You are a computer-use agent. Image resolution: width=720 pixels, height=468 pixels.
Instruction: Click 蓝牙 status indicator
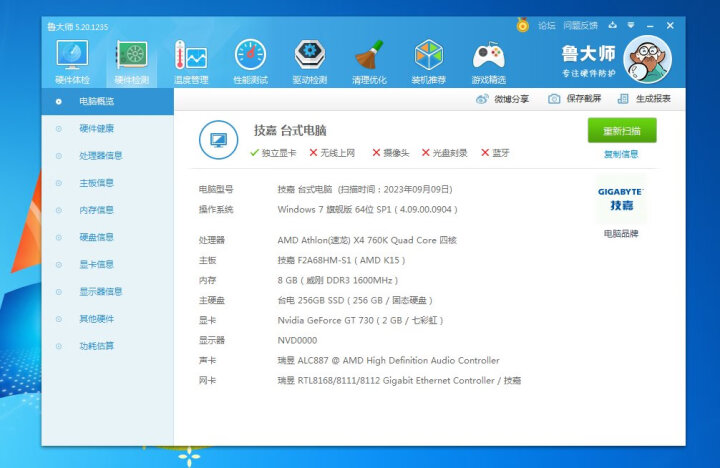click(x=495, y=153)
